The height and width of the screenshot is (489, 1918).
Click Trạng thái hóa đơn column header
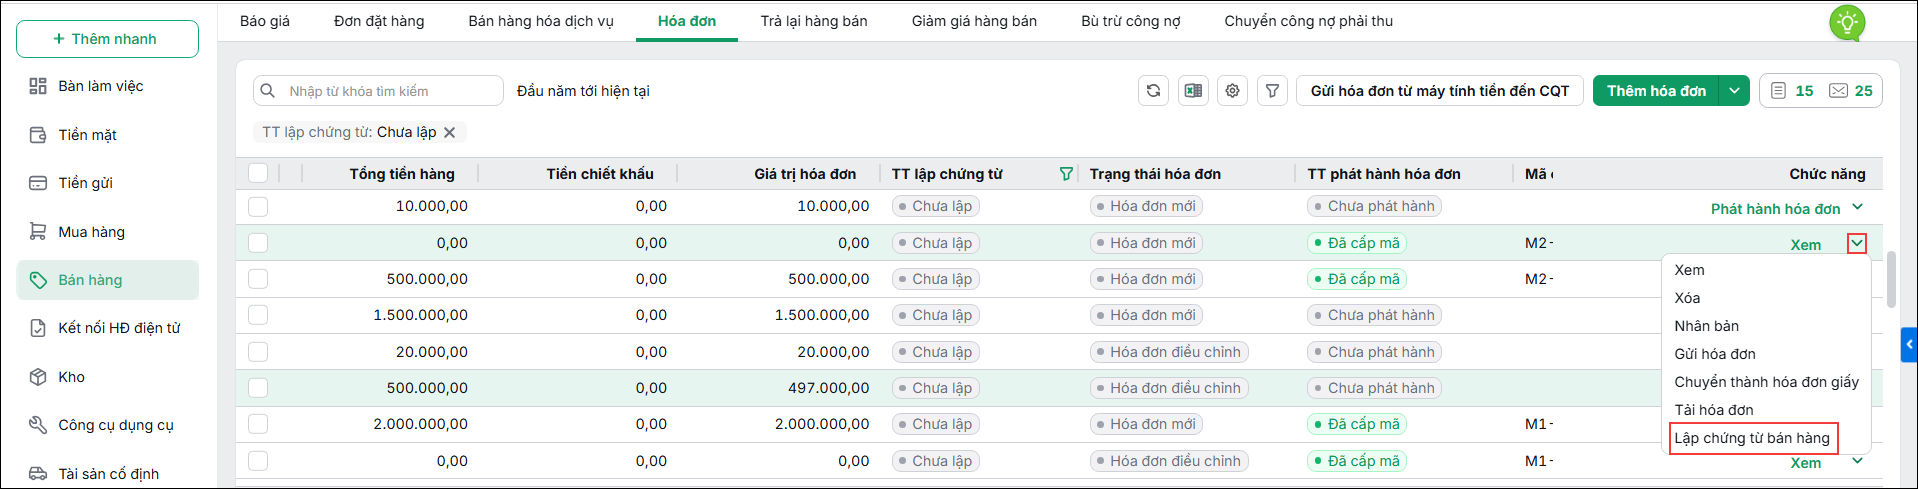(1155, 174)
